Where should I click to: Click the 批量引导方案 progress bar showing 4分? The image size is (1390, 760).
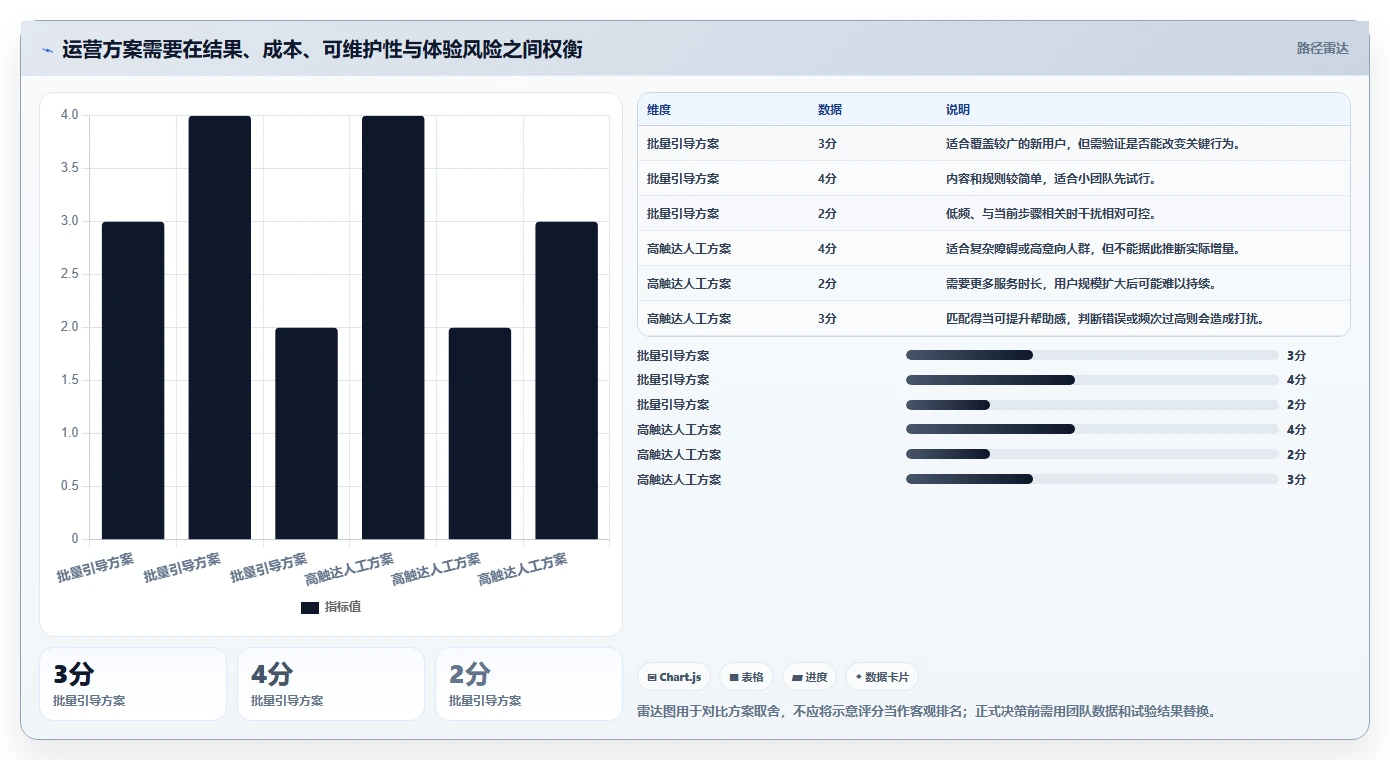click(1092, 380)
